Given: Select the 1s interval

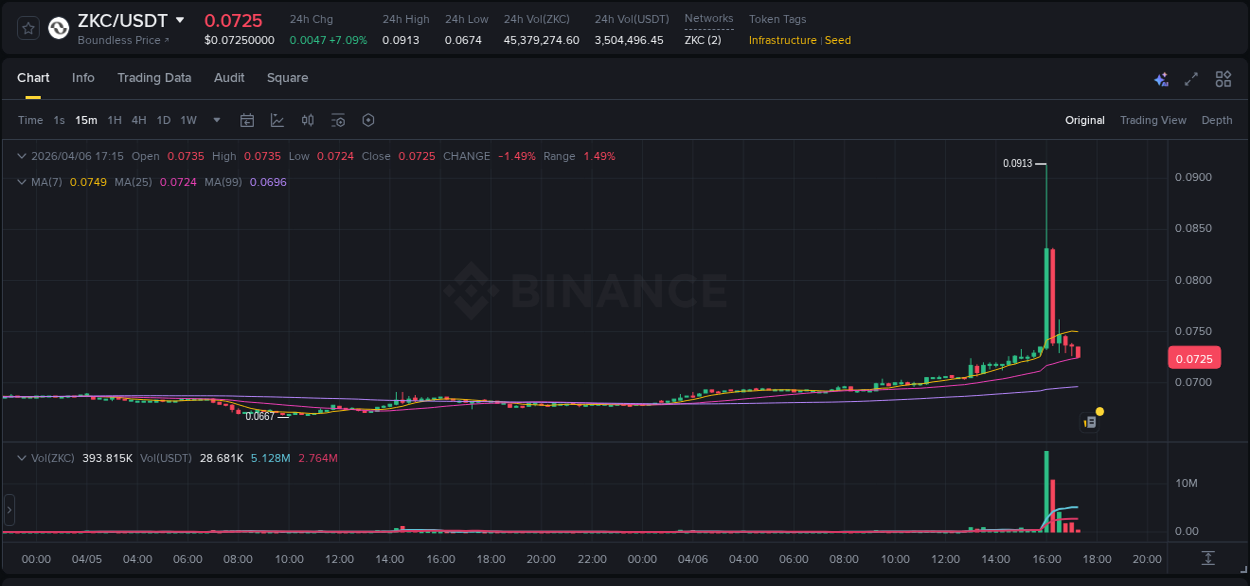Looking at the screenshot, I should [59, 120].
